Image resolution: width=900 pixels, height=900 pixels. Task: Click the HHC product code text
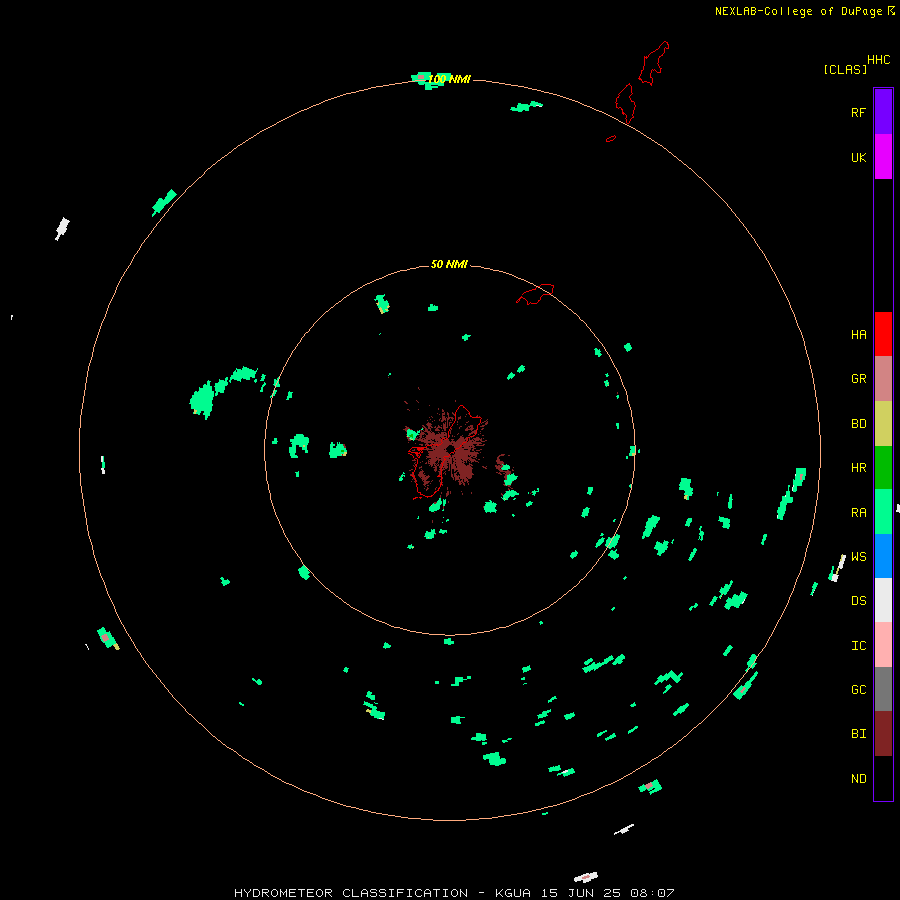(878, 60)
